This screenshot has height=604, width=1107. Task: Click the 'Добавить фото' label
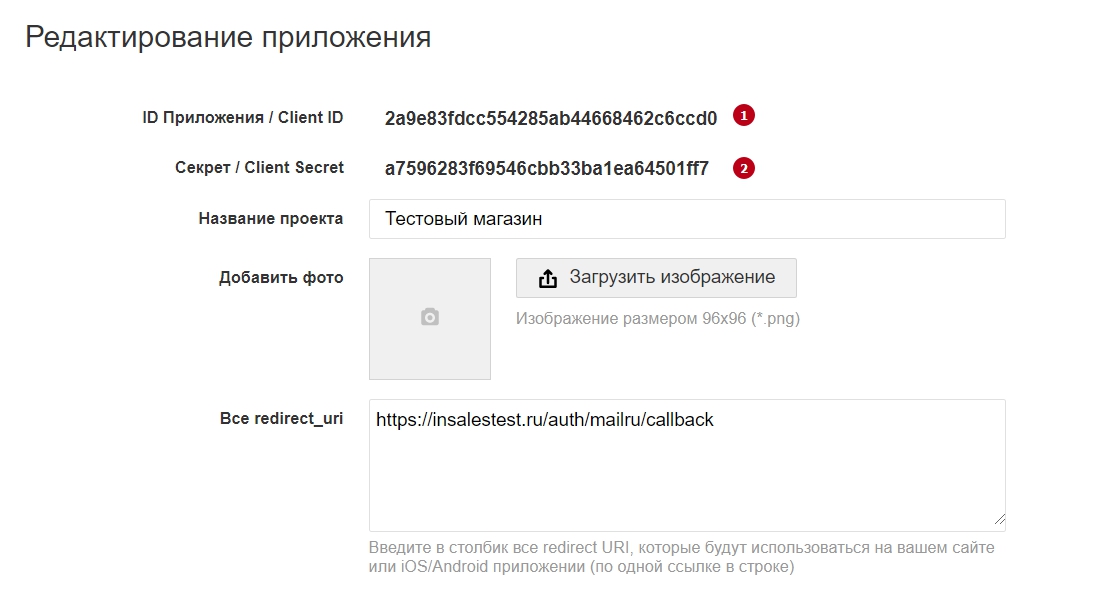coord(281,278)
